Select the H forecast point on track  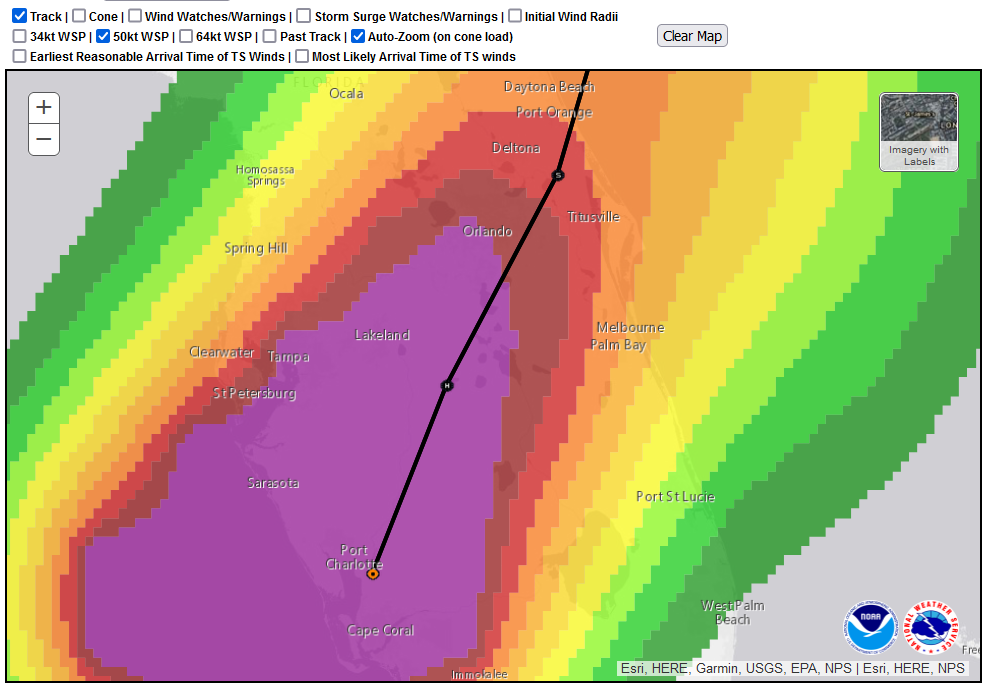[447, 386]
